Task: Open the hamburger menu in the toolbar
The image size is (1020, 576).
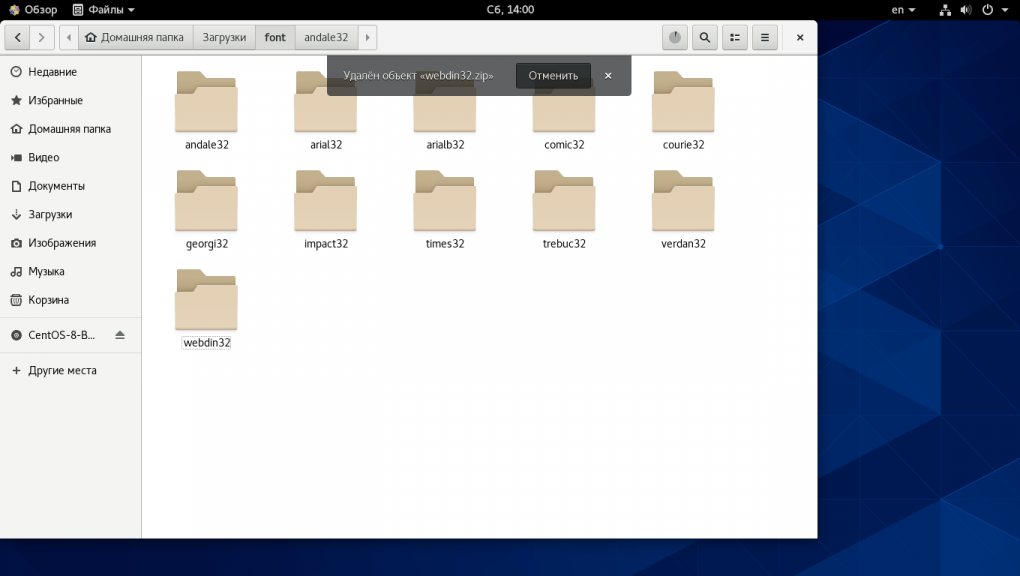Action: pyautogui.click(x=765, y=38)
